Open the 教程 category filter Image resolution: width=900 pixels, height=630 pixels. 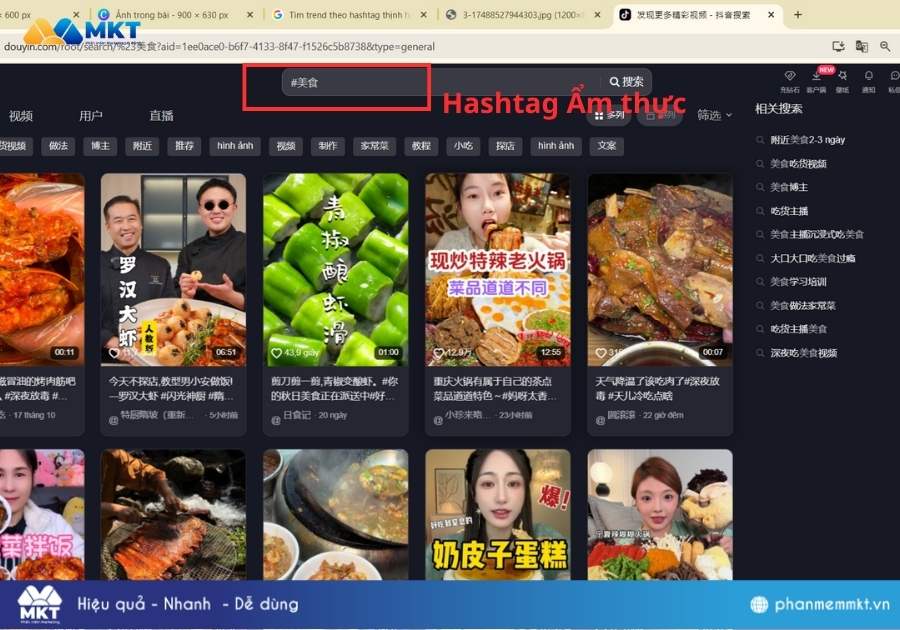click(x=420, y=146)
